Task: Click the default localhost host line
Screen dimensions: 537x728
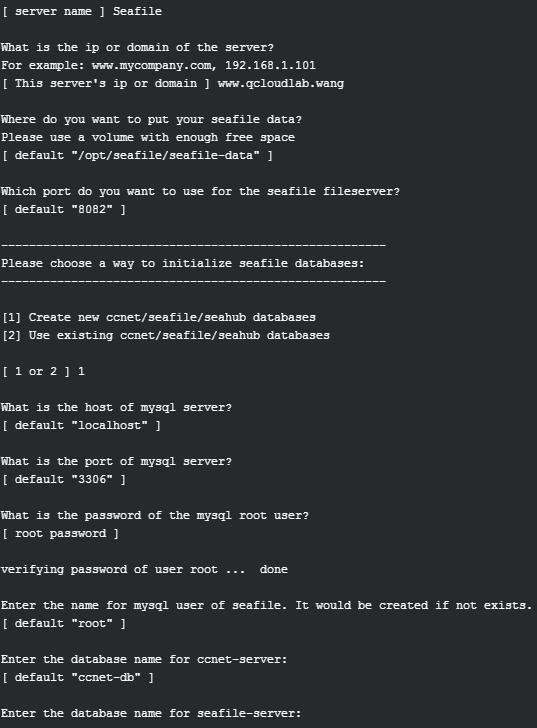Action: (x=81, y=425)
